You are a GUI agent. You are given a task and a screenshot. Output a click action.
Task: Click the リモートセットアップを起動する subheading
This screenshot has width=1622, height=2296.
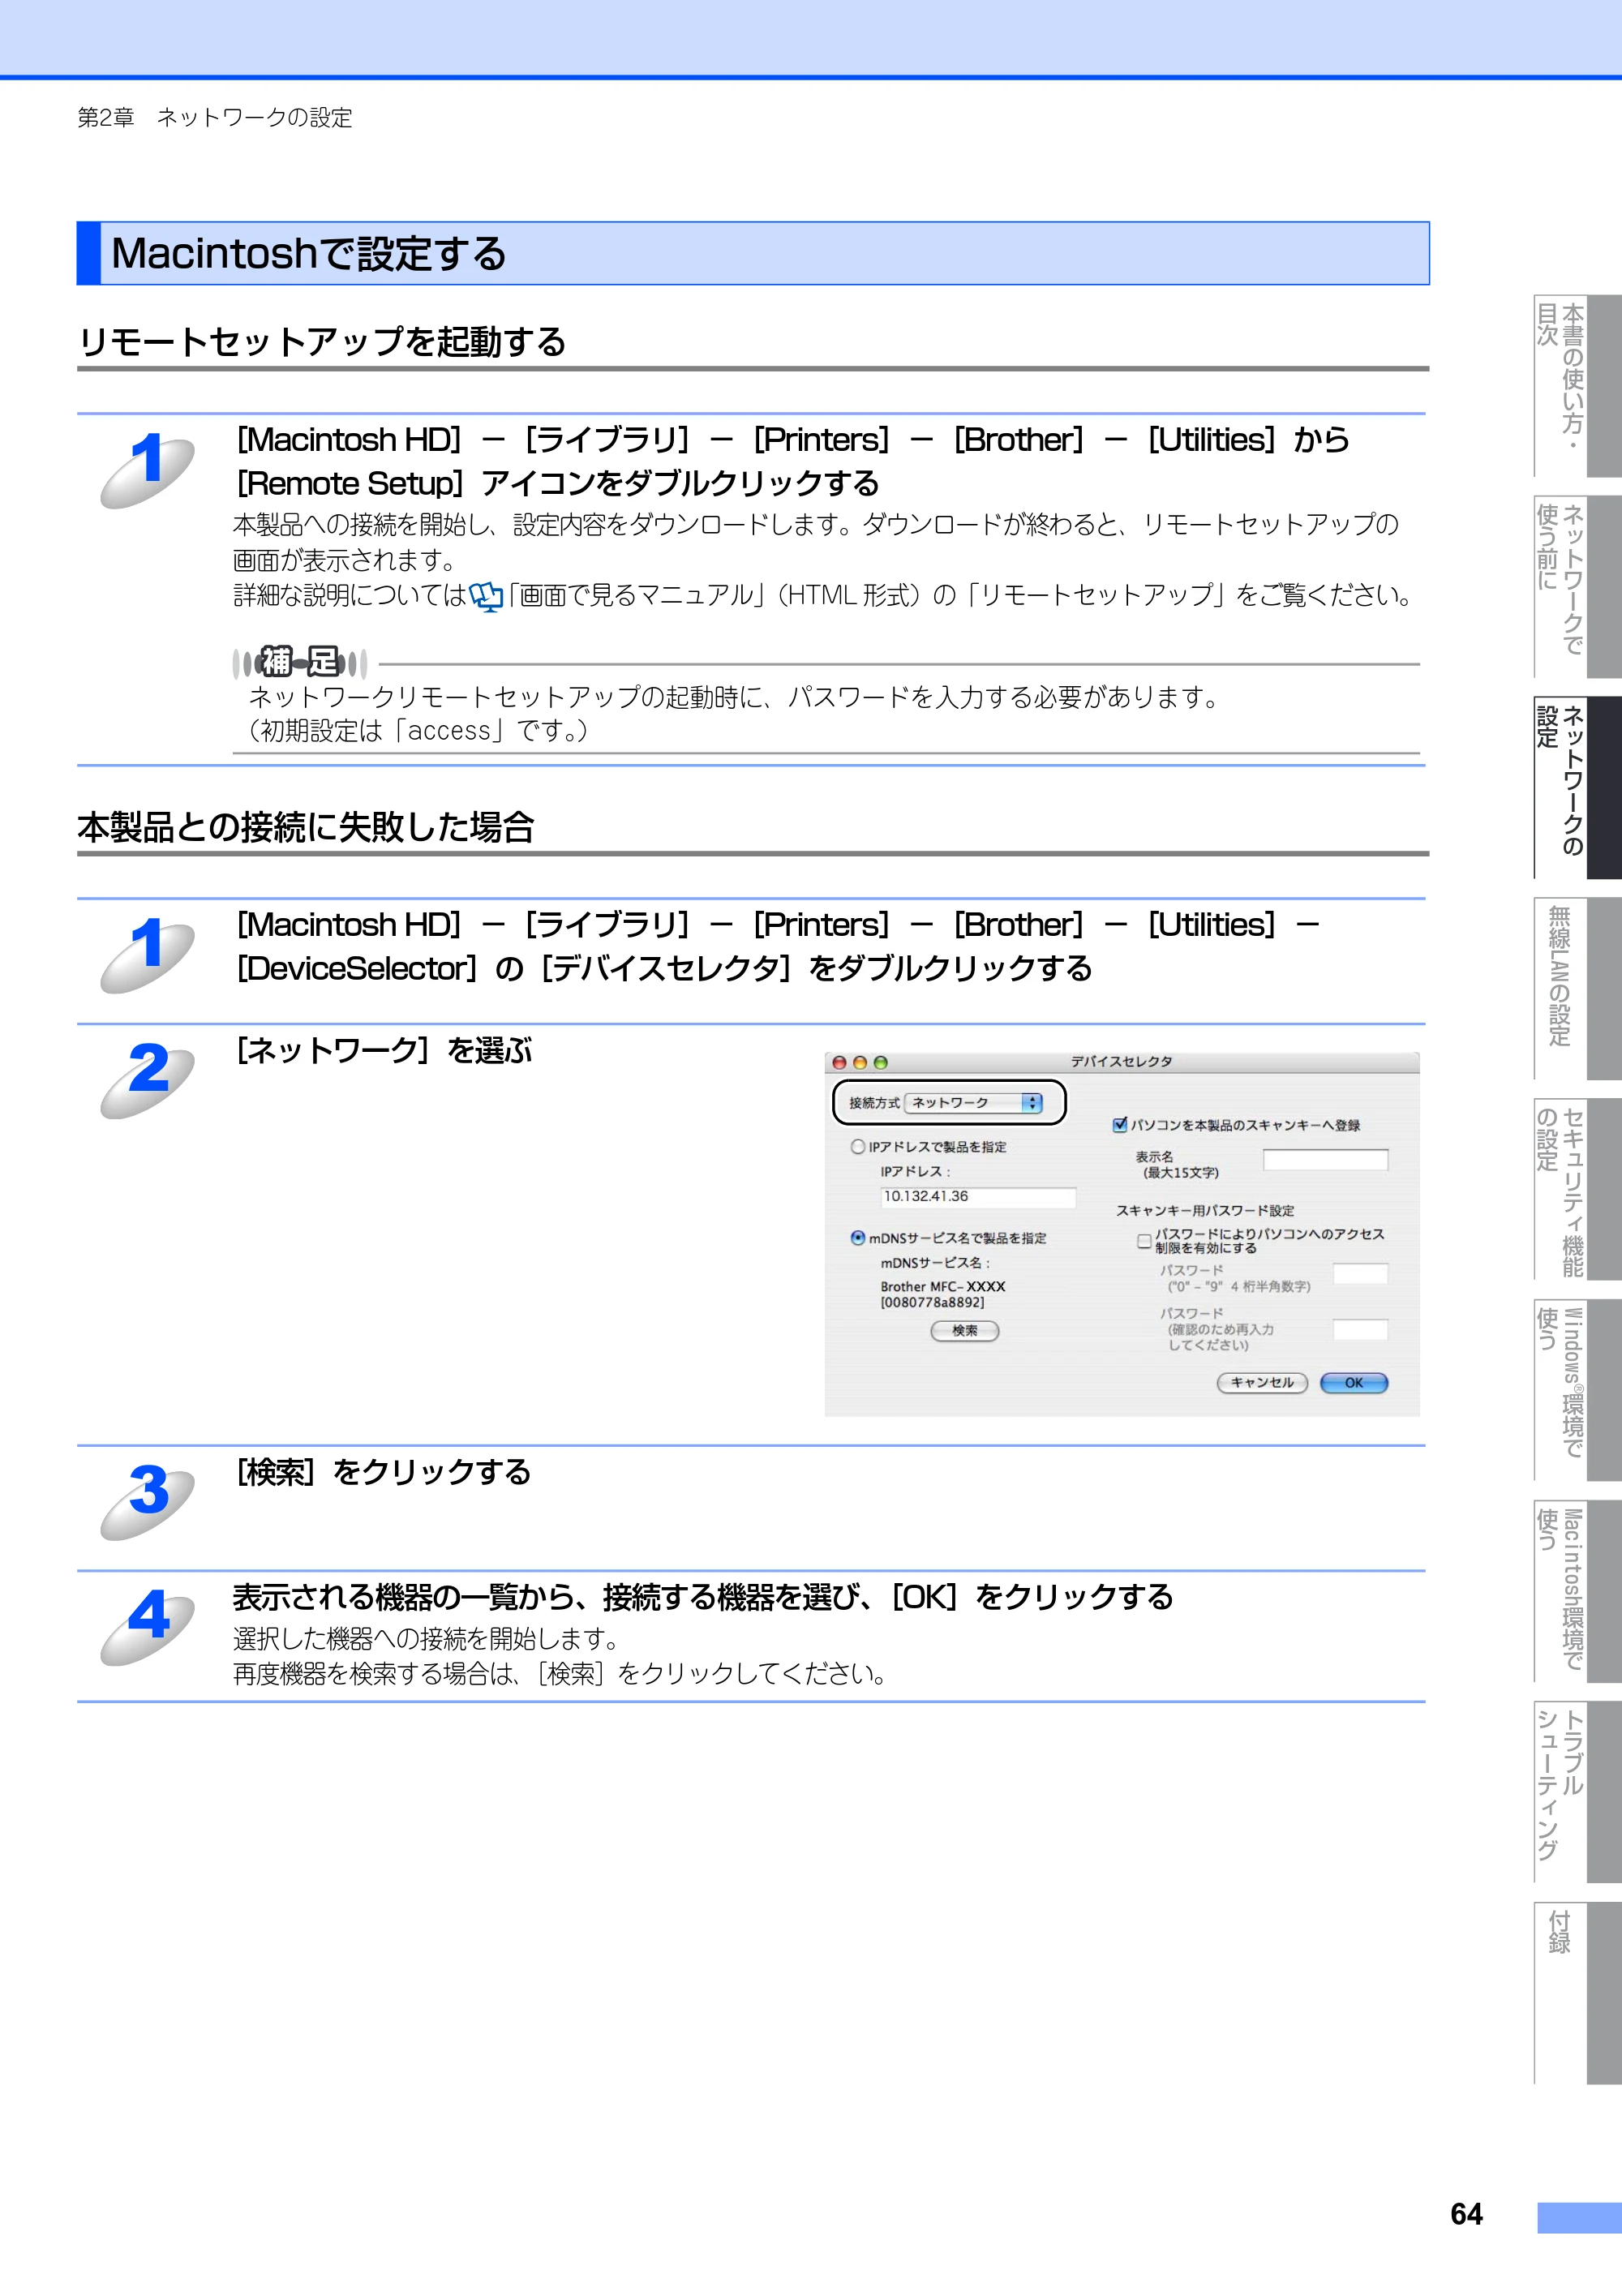(322, 342)
